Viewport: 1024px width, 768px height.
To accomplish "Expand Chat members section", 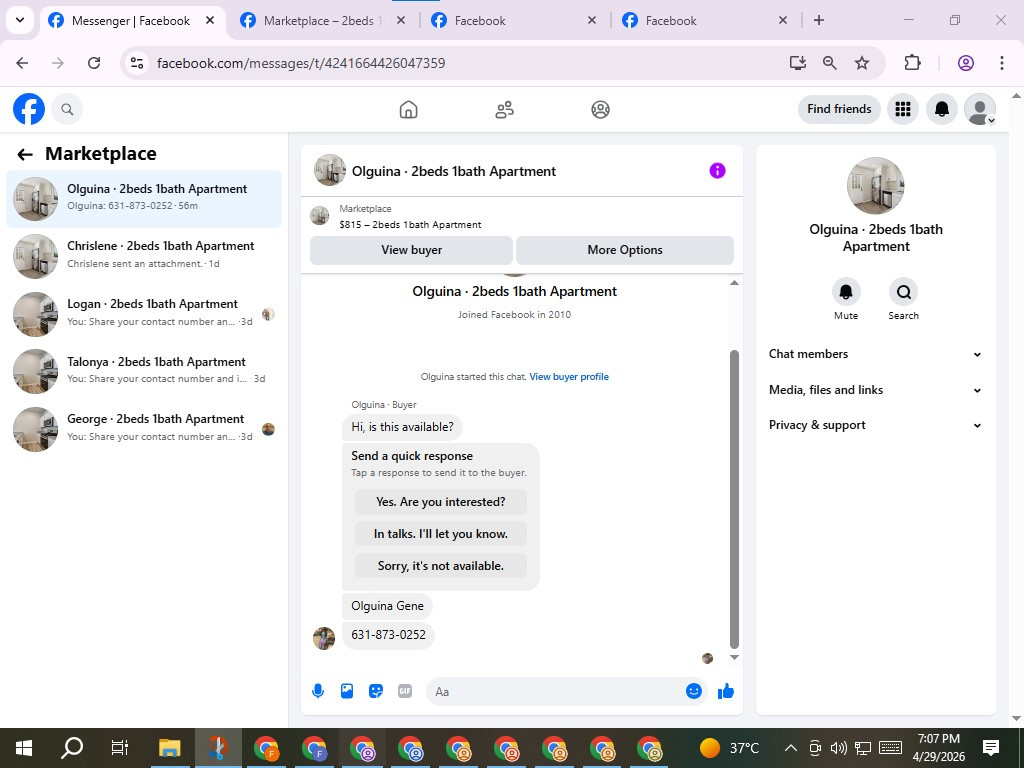I will pyautogui.click(x=875, y=354).
